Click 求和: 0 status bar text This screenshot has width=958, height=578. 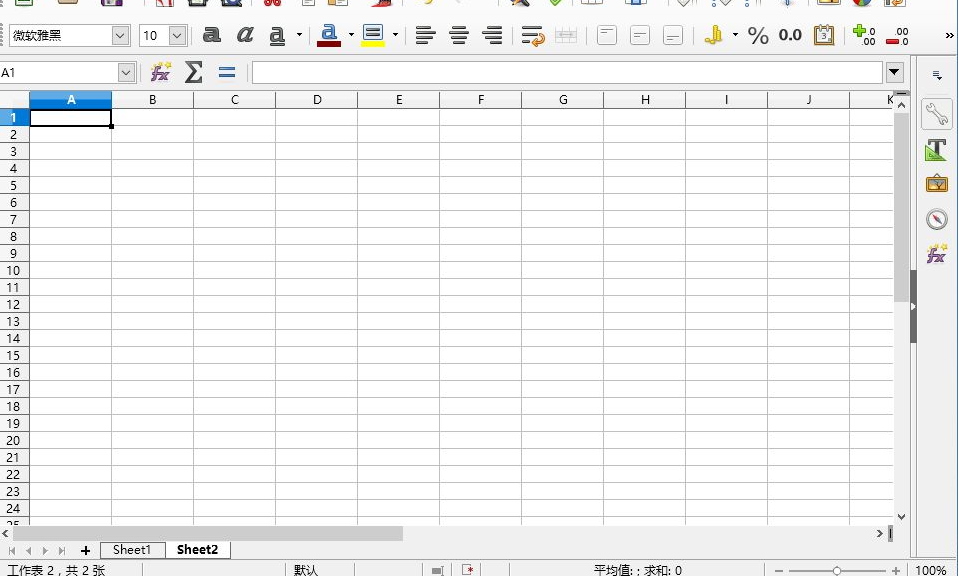point(662,571)
